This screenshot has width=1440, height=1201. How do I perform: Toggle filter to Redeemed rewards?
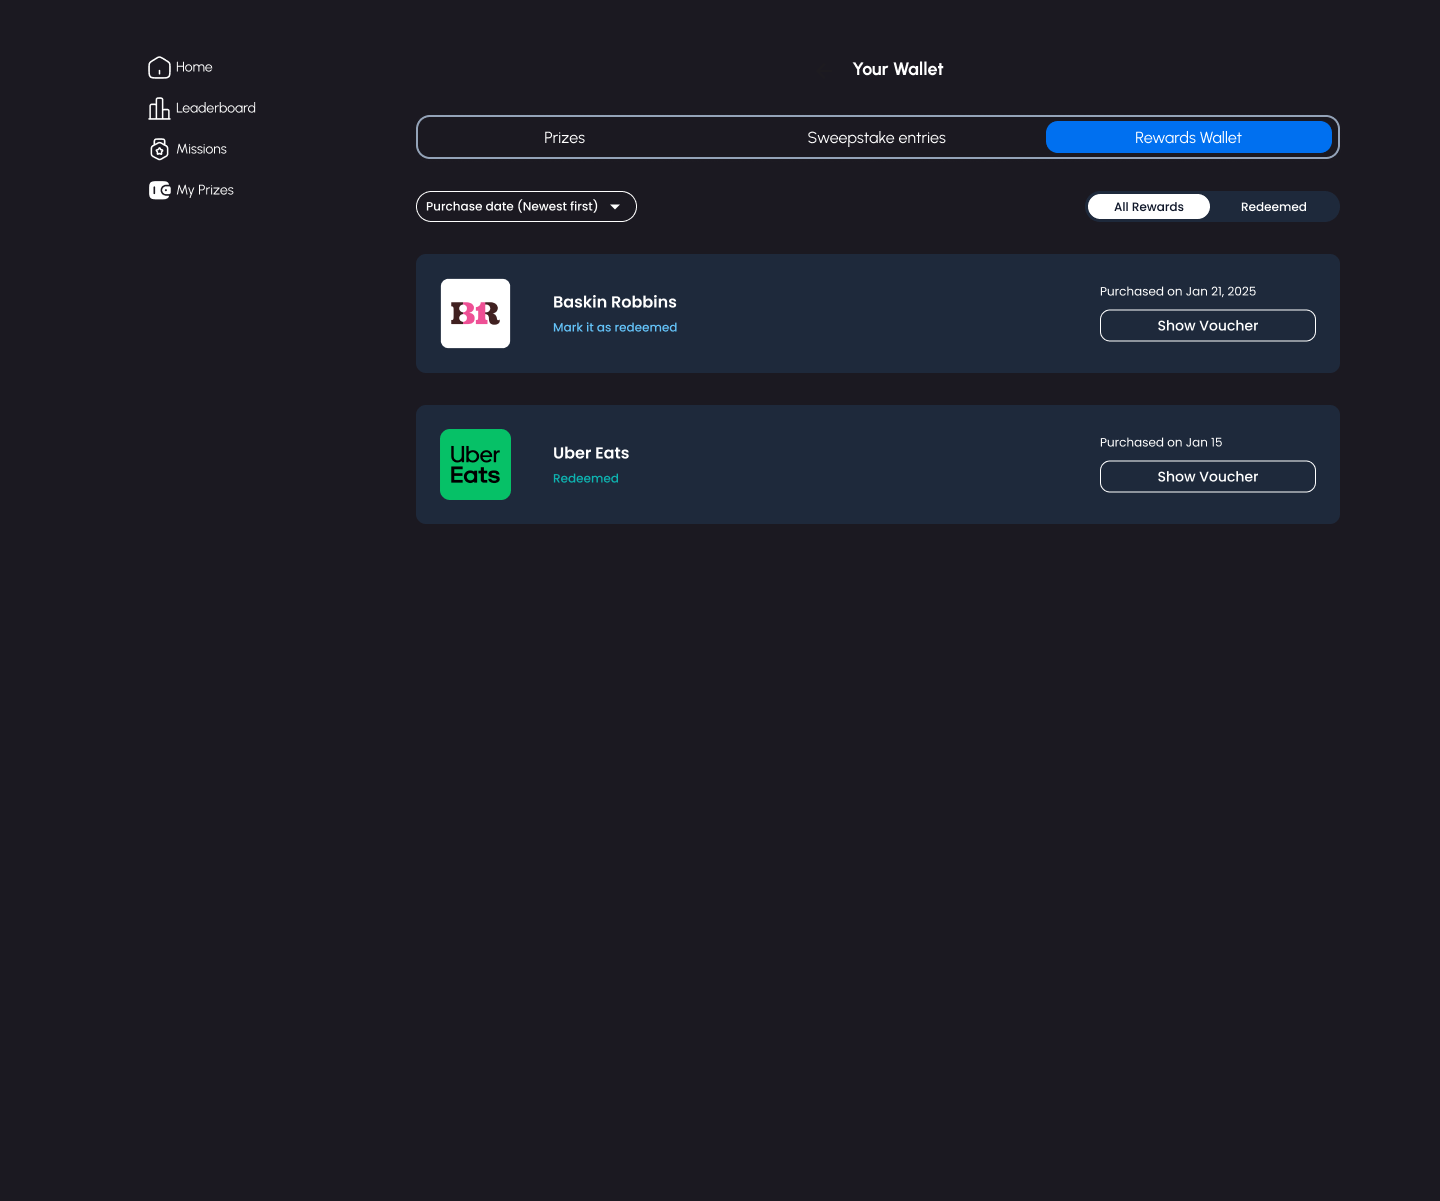[1273, 206]
